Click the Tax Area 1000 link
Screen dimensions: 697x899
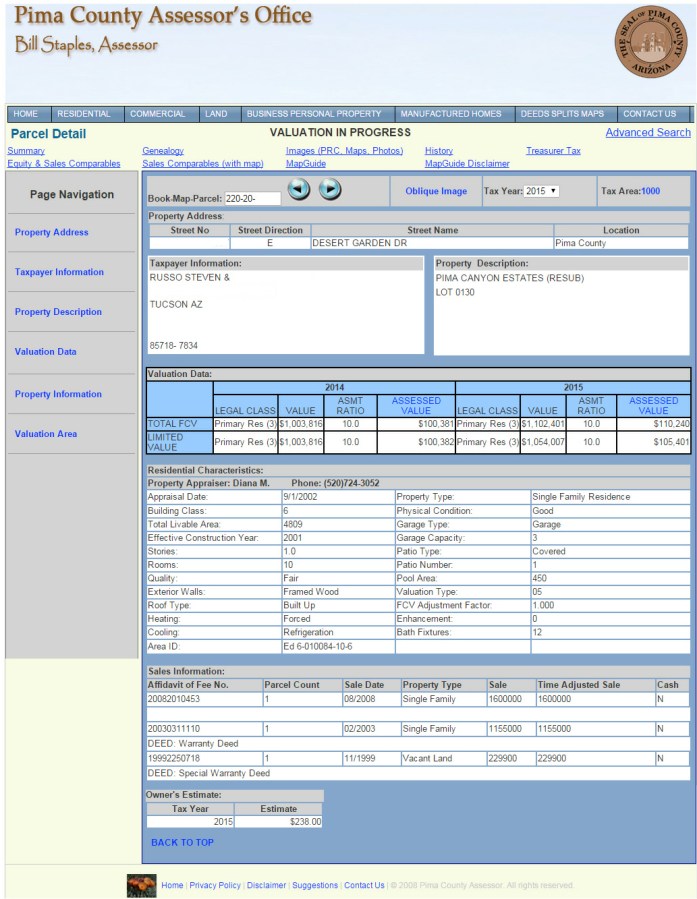651,191
